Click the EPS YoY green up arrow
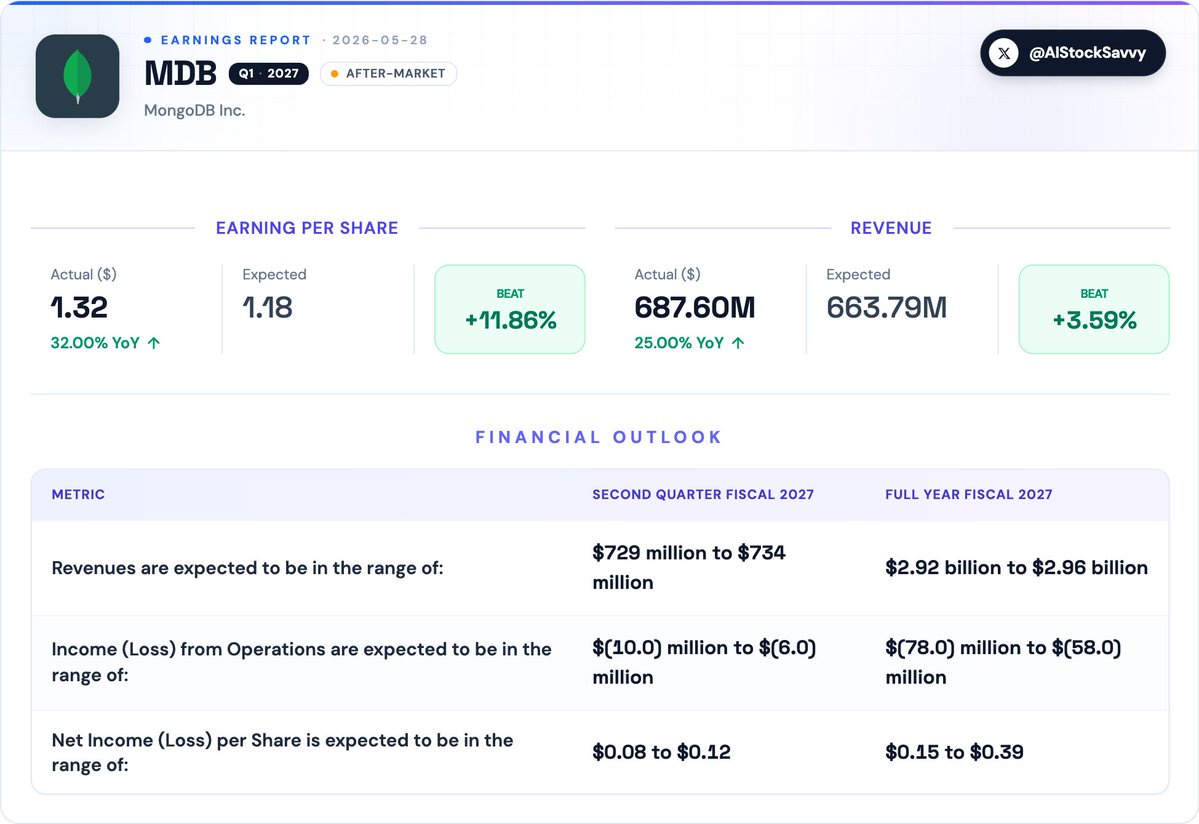1199x824 pixels. coord(154,343)
